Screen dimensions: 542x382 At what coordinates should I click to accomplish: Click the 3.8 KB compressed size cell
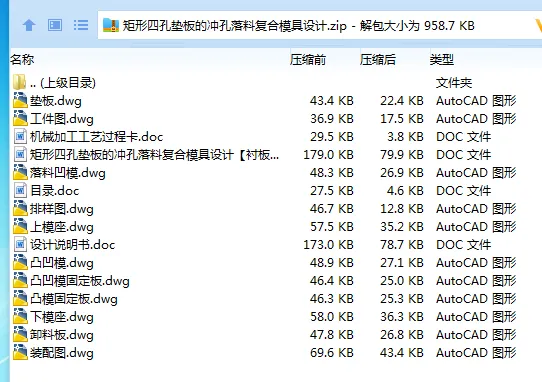[x=405, y=137]
